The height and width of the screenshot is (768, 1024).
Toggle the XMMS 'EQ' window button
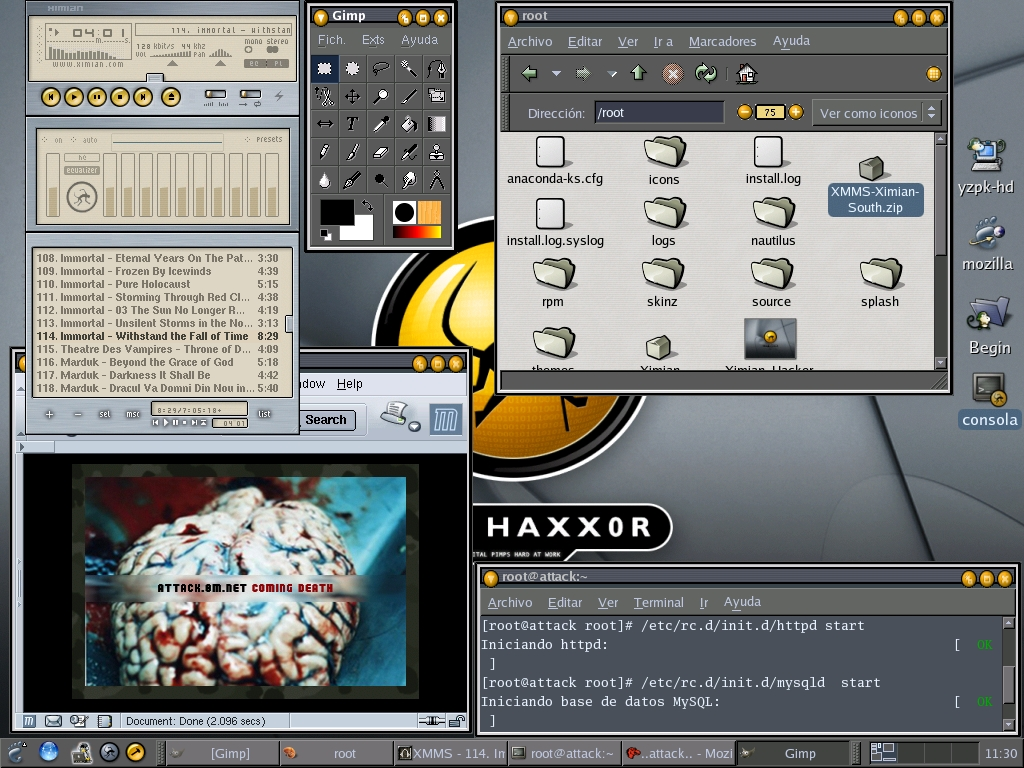[x=254, y=63]
